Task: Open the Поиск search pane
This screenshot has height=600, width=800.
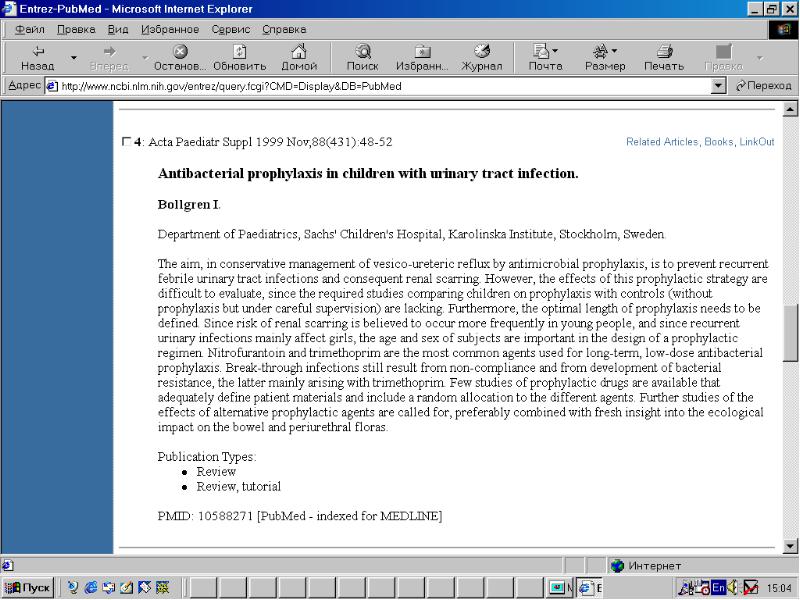Action: coord(362,58)
